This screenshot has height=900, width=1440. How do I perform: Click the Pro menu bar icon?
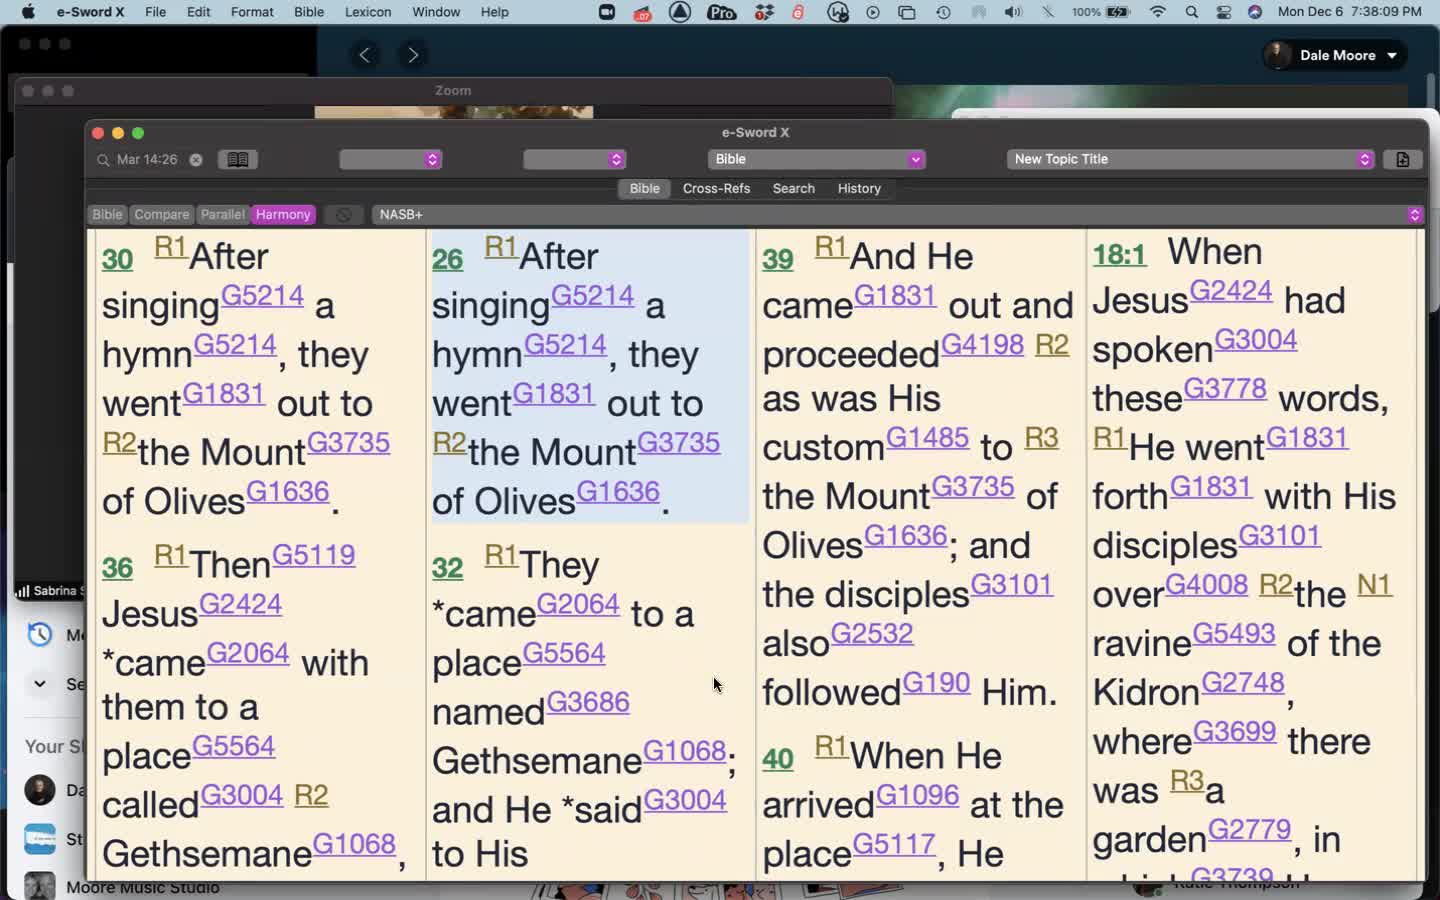pyautogui.click(x=721, y=12)
